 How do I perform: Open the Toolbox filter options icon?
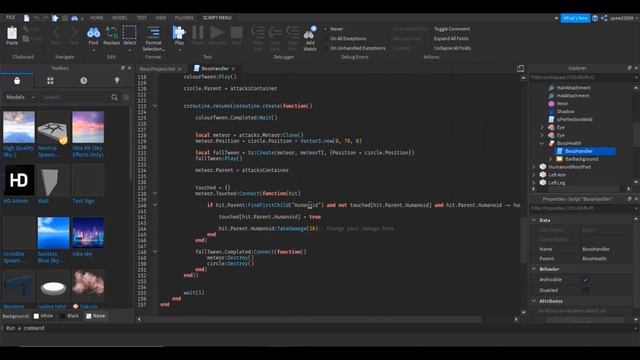(126, 97)
